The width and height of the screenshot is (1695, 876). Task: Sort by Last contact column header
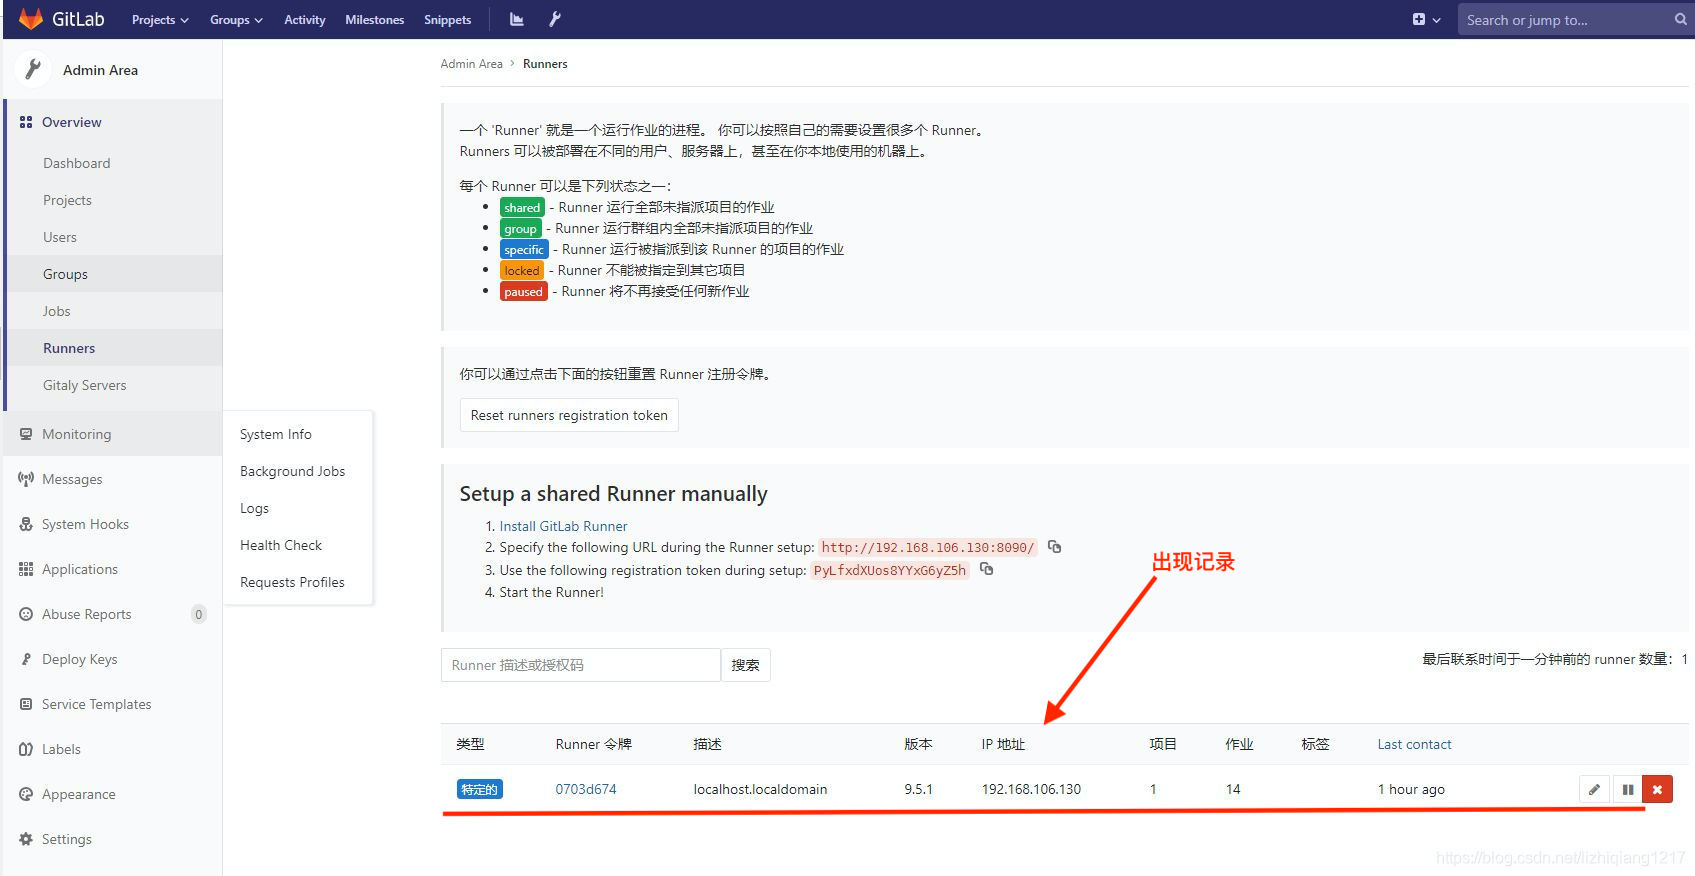[x=1414, y=744]
